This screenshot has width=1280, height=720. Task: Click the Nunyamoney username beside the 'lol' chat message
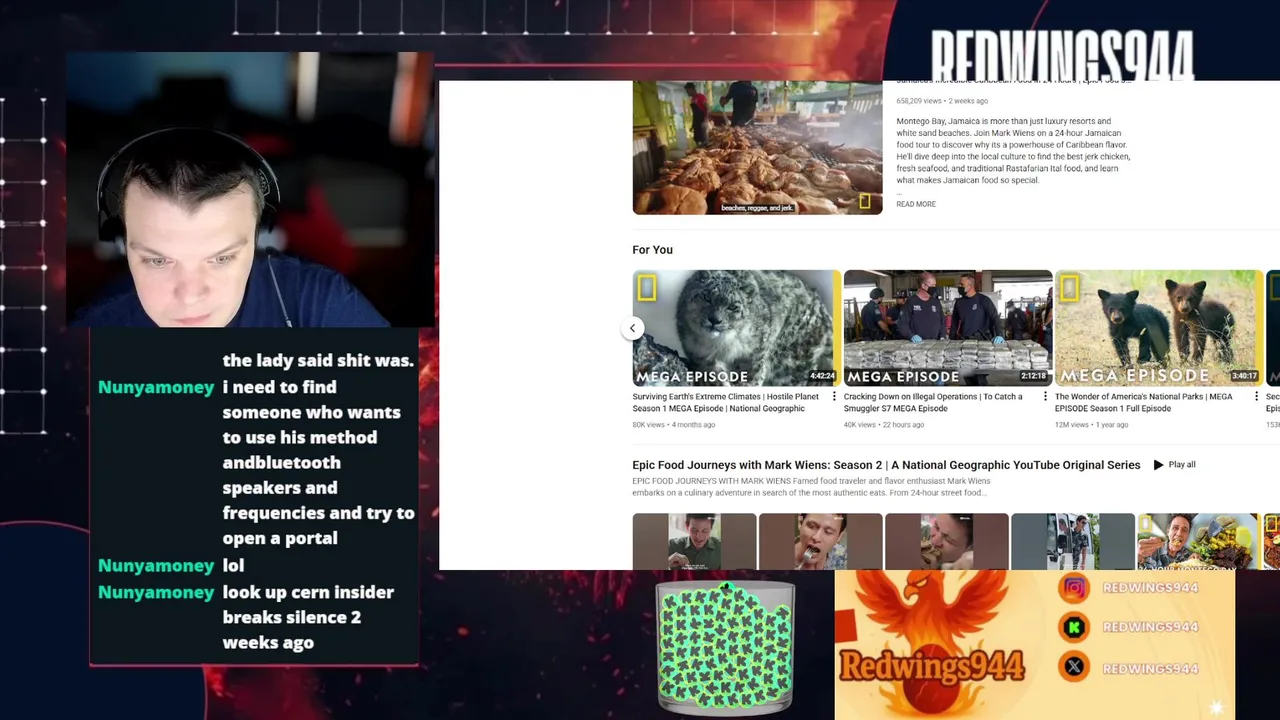coord(156,566)
